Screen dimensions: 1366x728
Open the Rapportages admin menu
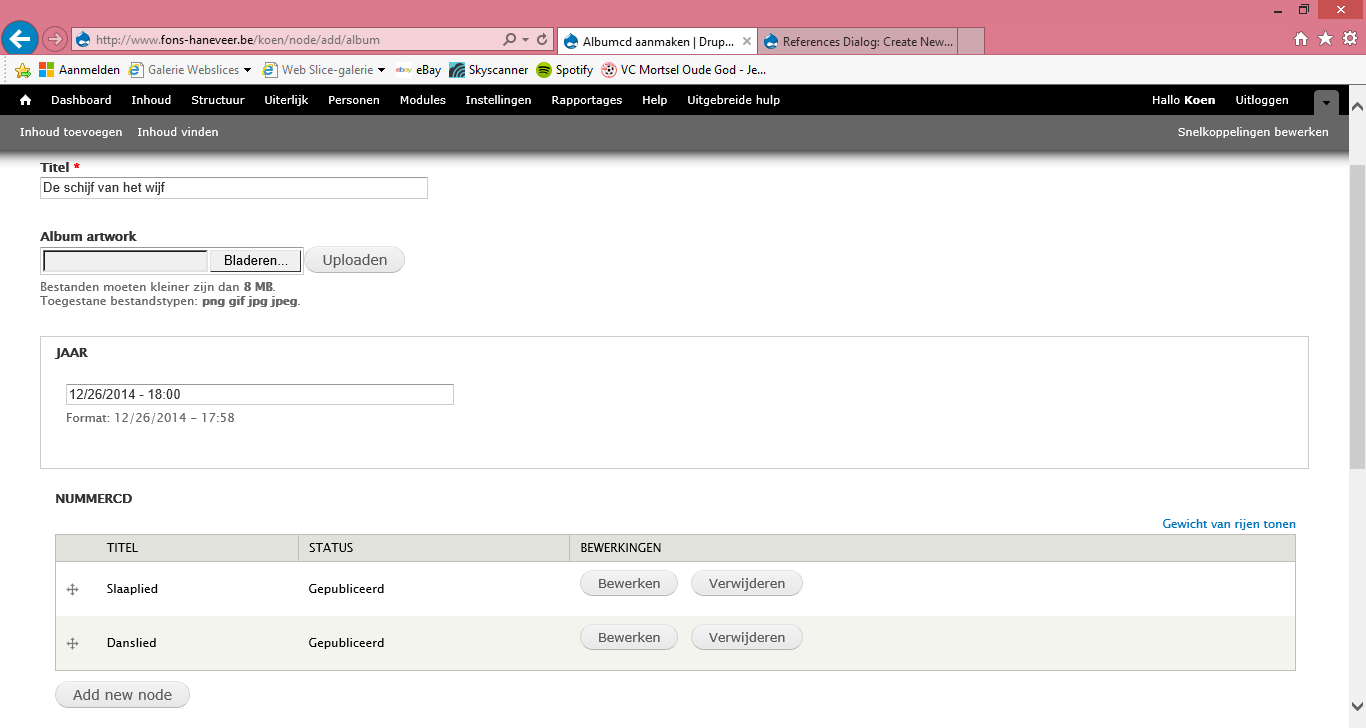(x=587, y=100)
